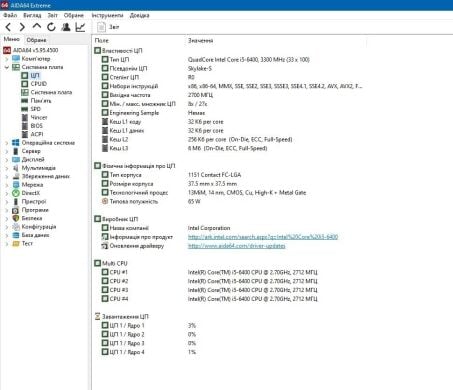The image size is (453, 390).
Task: Go back with the left arrow toolbar icon
Action: click(x=9, y=27)
